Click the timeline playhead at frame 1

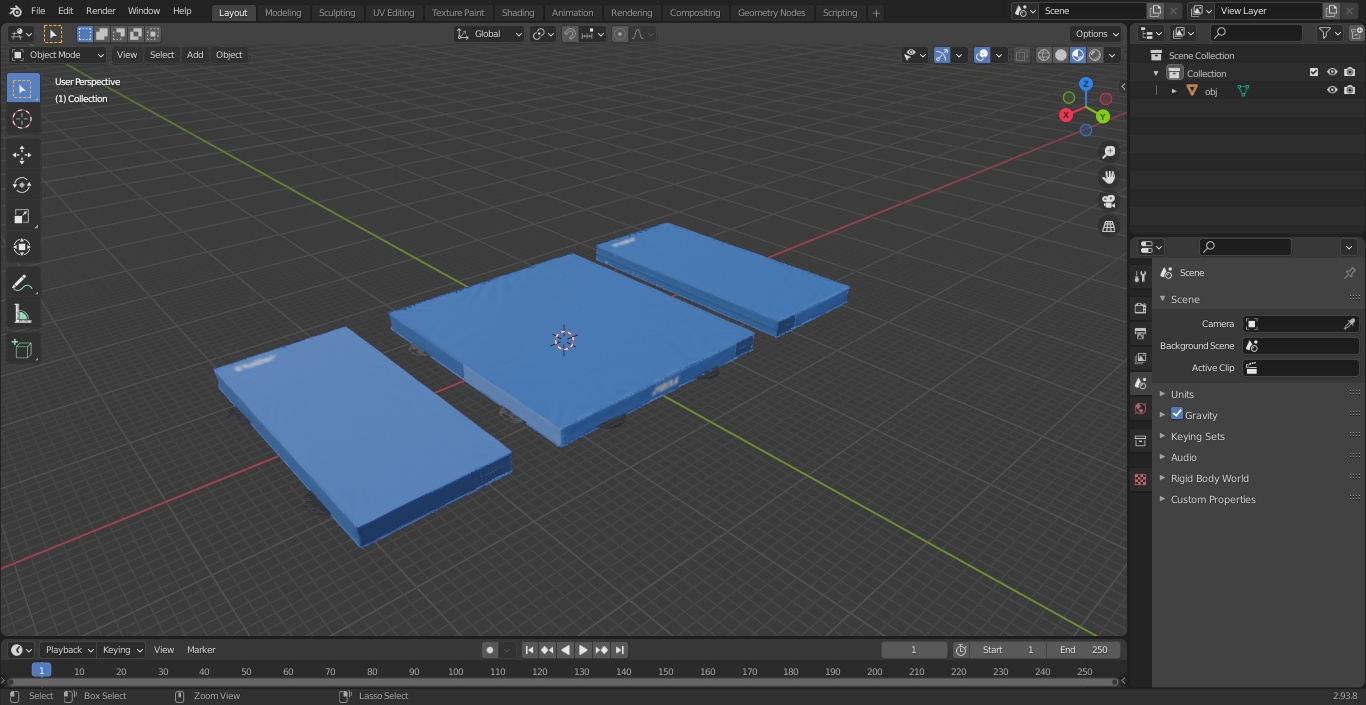[x=41, y=671]
